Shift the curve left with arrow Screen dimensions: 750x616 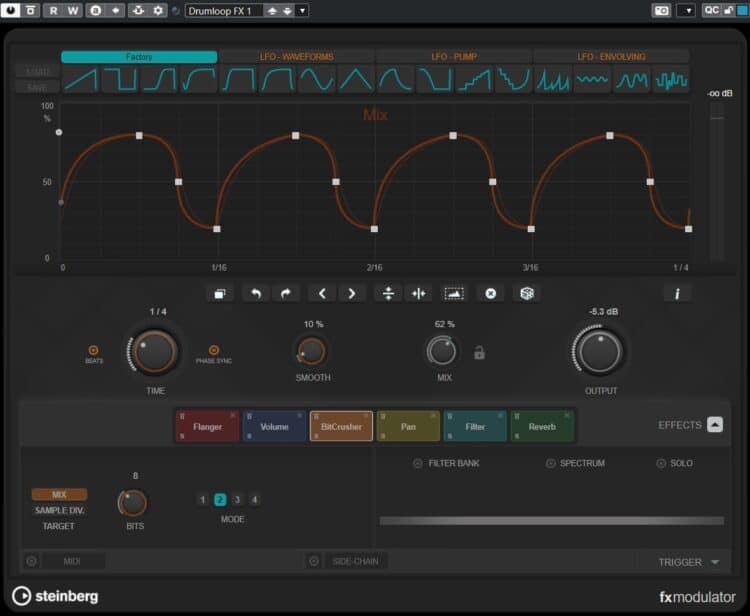[x=322, y=294]
